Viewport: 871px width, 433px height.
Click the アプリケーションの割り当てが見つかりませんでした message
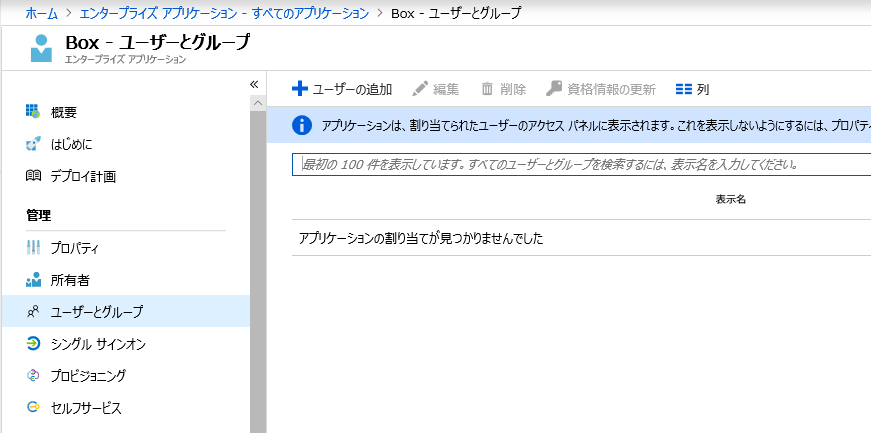[421, 238]
